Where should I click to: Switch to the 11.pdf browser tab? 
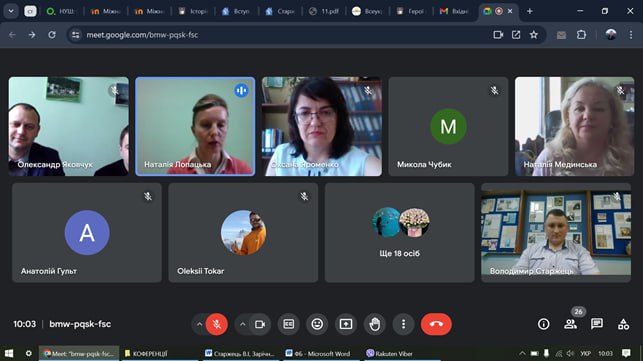tap(325, 11)
